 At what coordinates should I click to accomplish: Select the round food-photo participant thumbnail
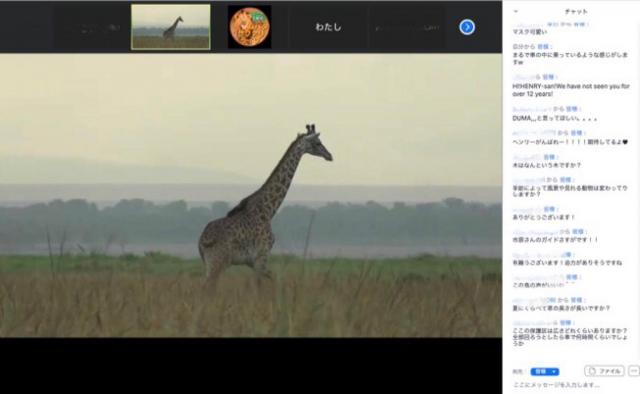point(249,27)
